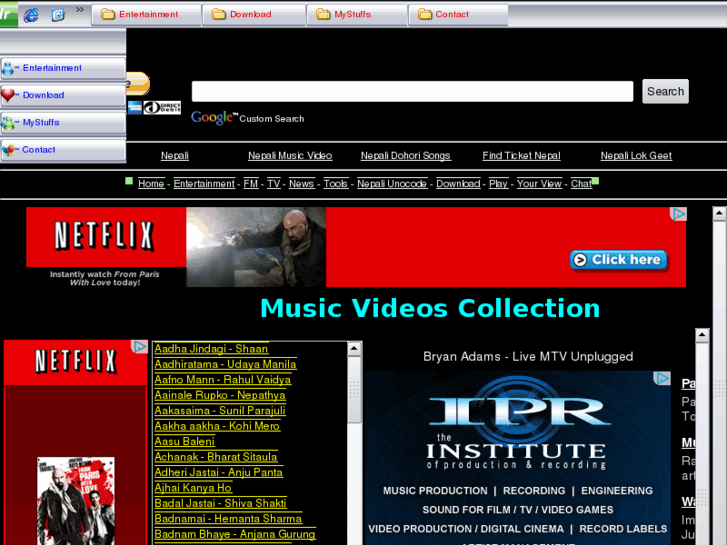Image resolution: width=727 pixels, height=545 pixels.
Task: Play Aakha aakha - Kohi Mero
Action: 217,426
